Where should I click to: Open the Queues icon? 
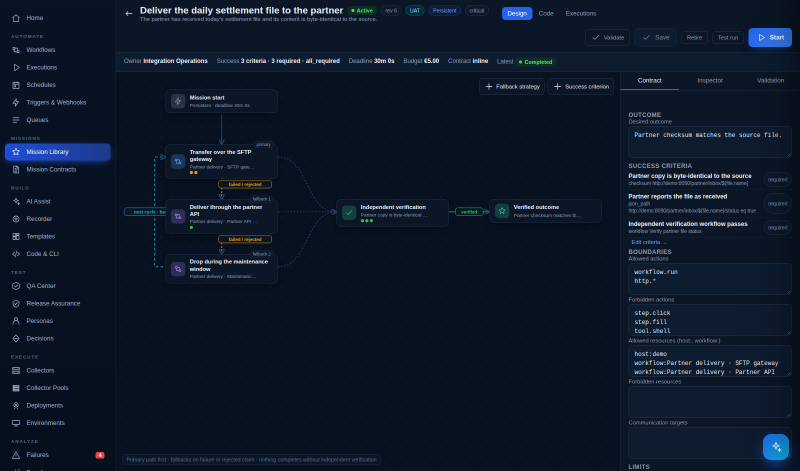tap(16, 120)
